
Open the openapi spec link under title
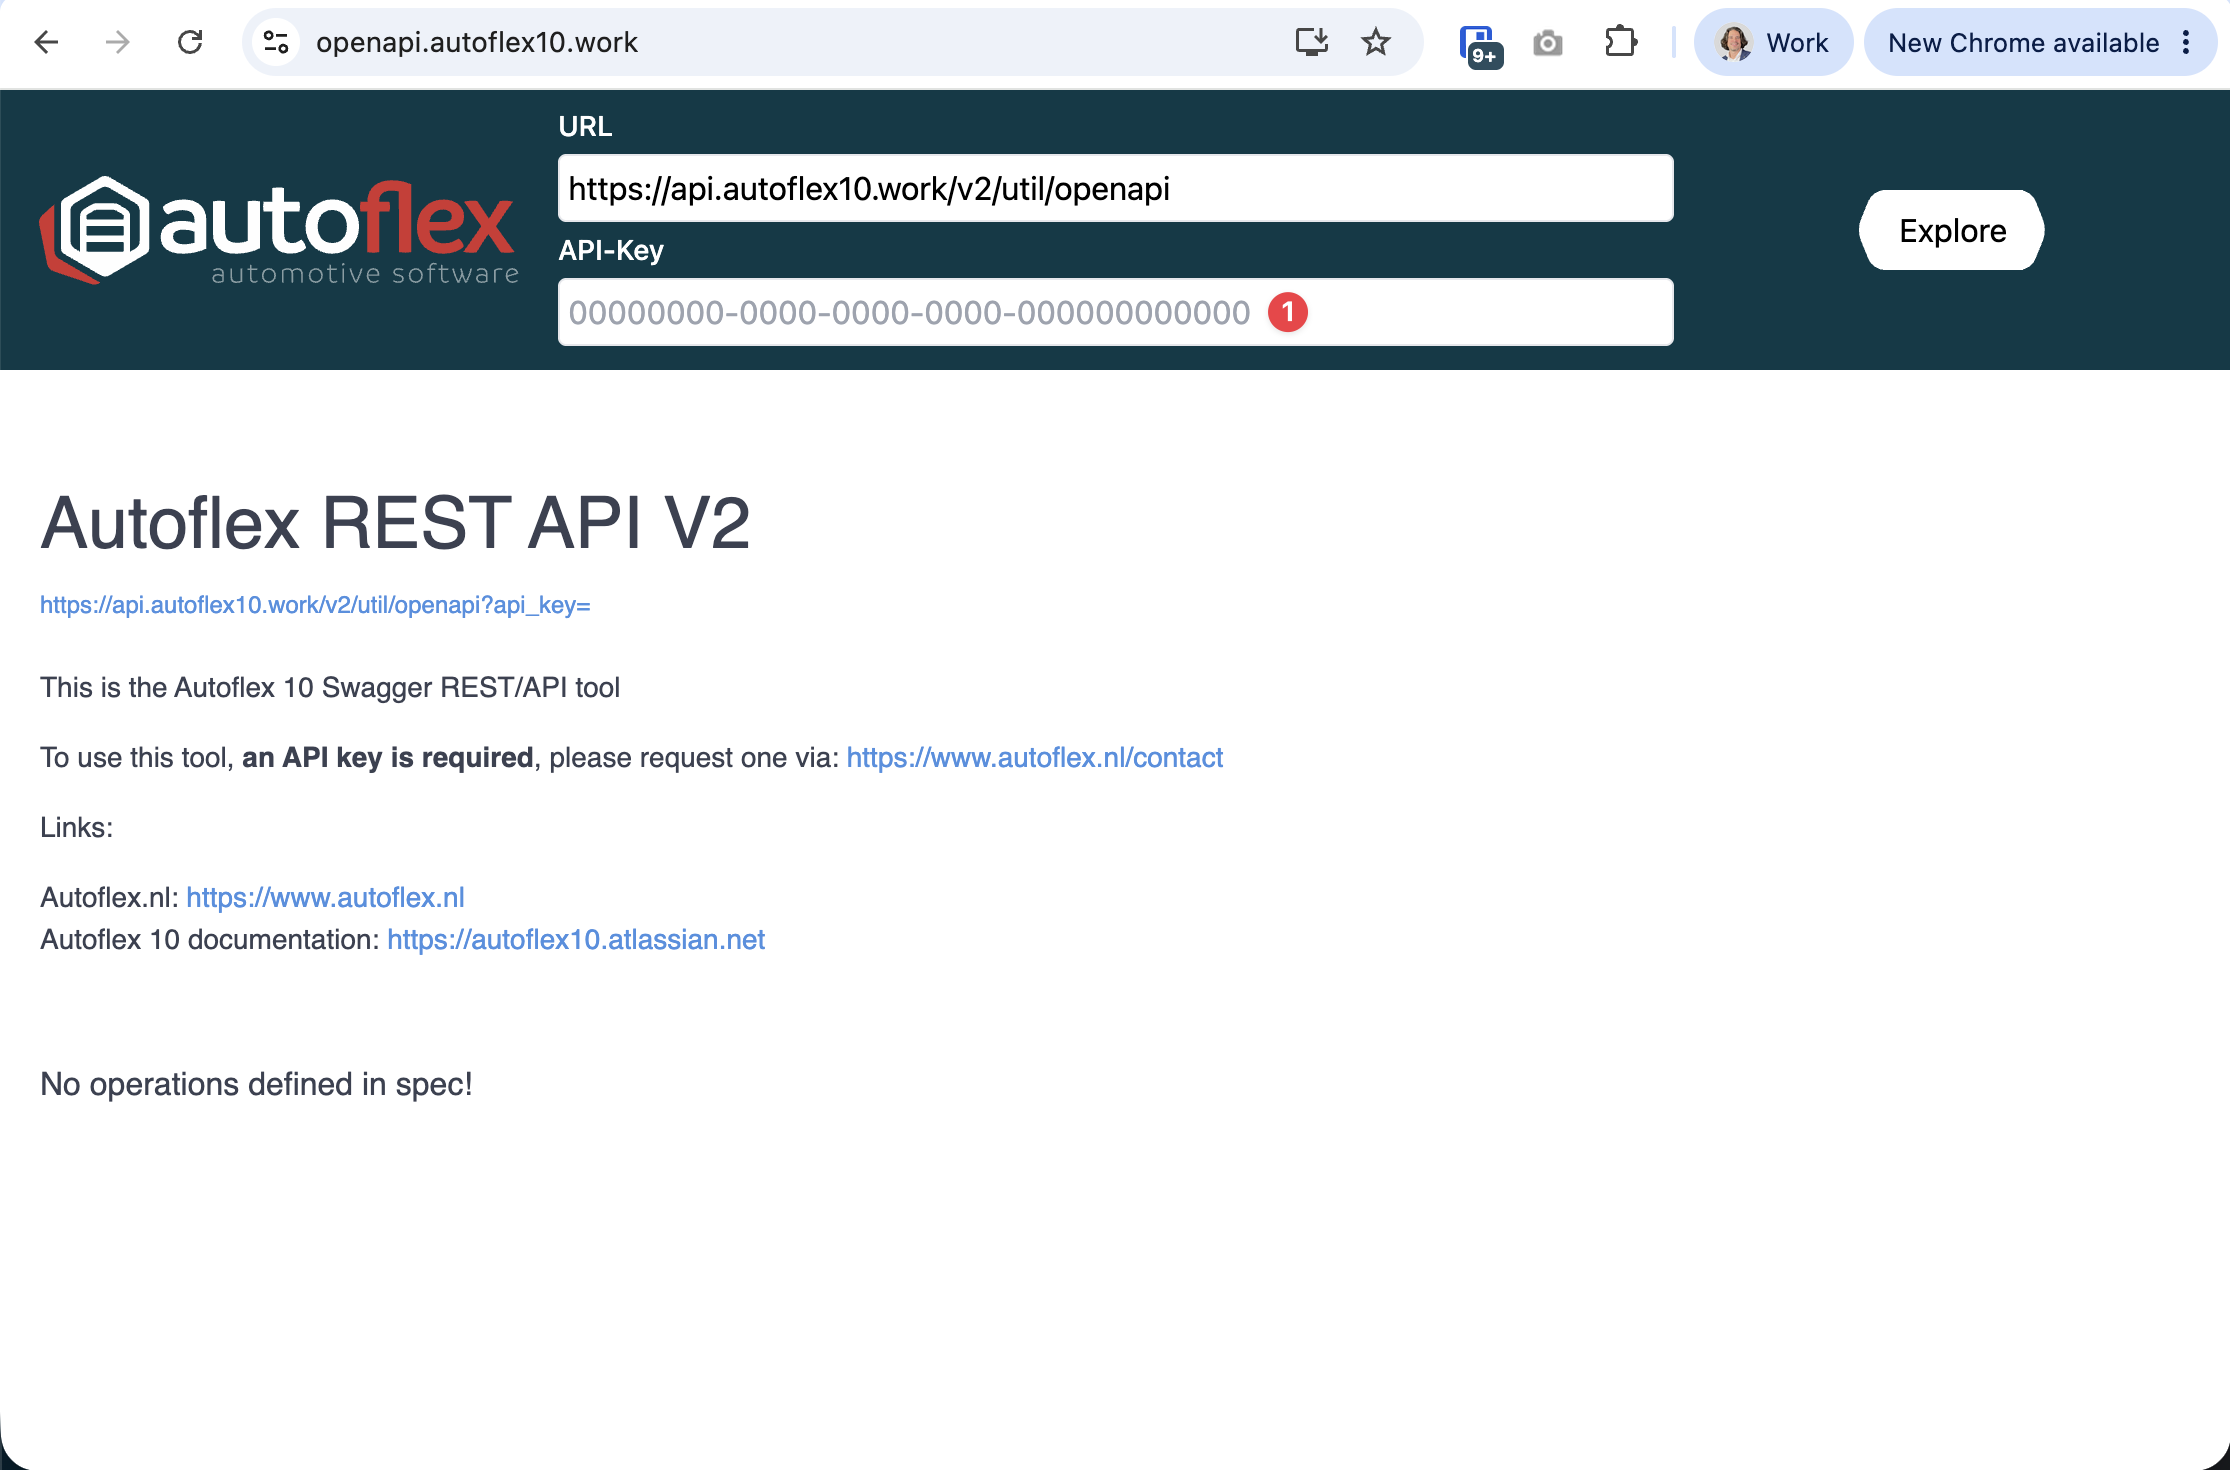pos(315,605)
